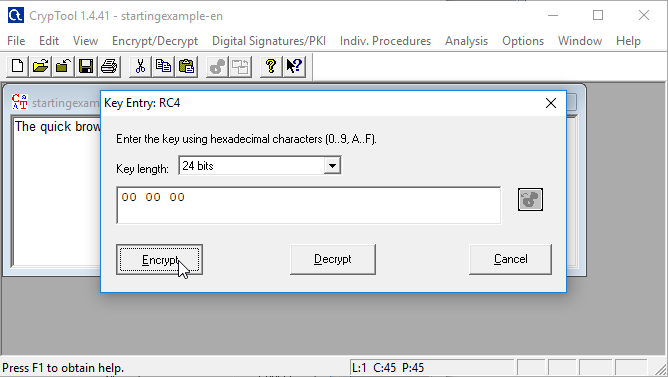
Task: Click the New document toolbar icon
Action: coord(17,66)
